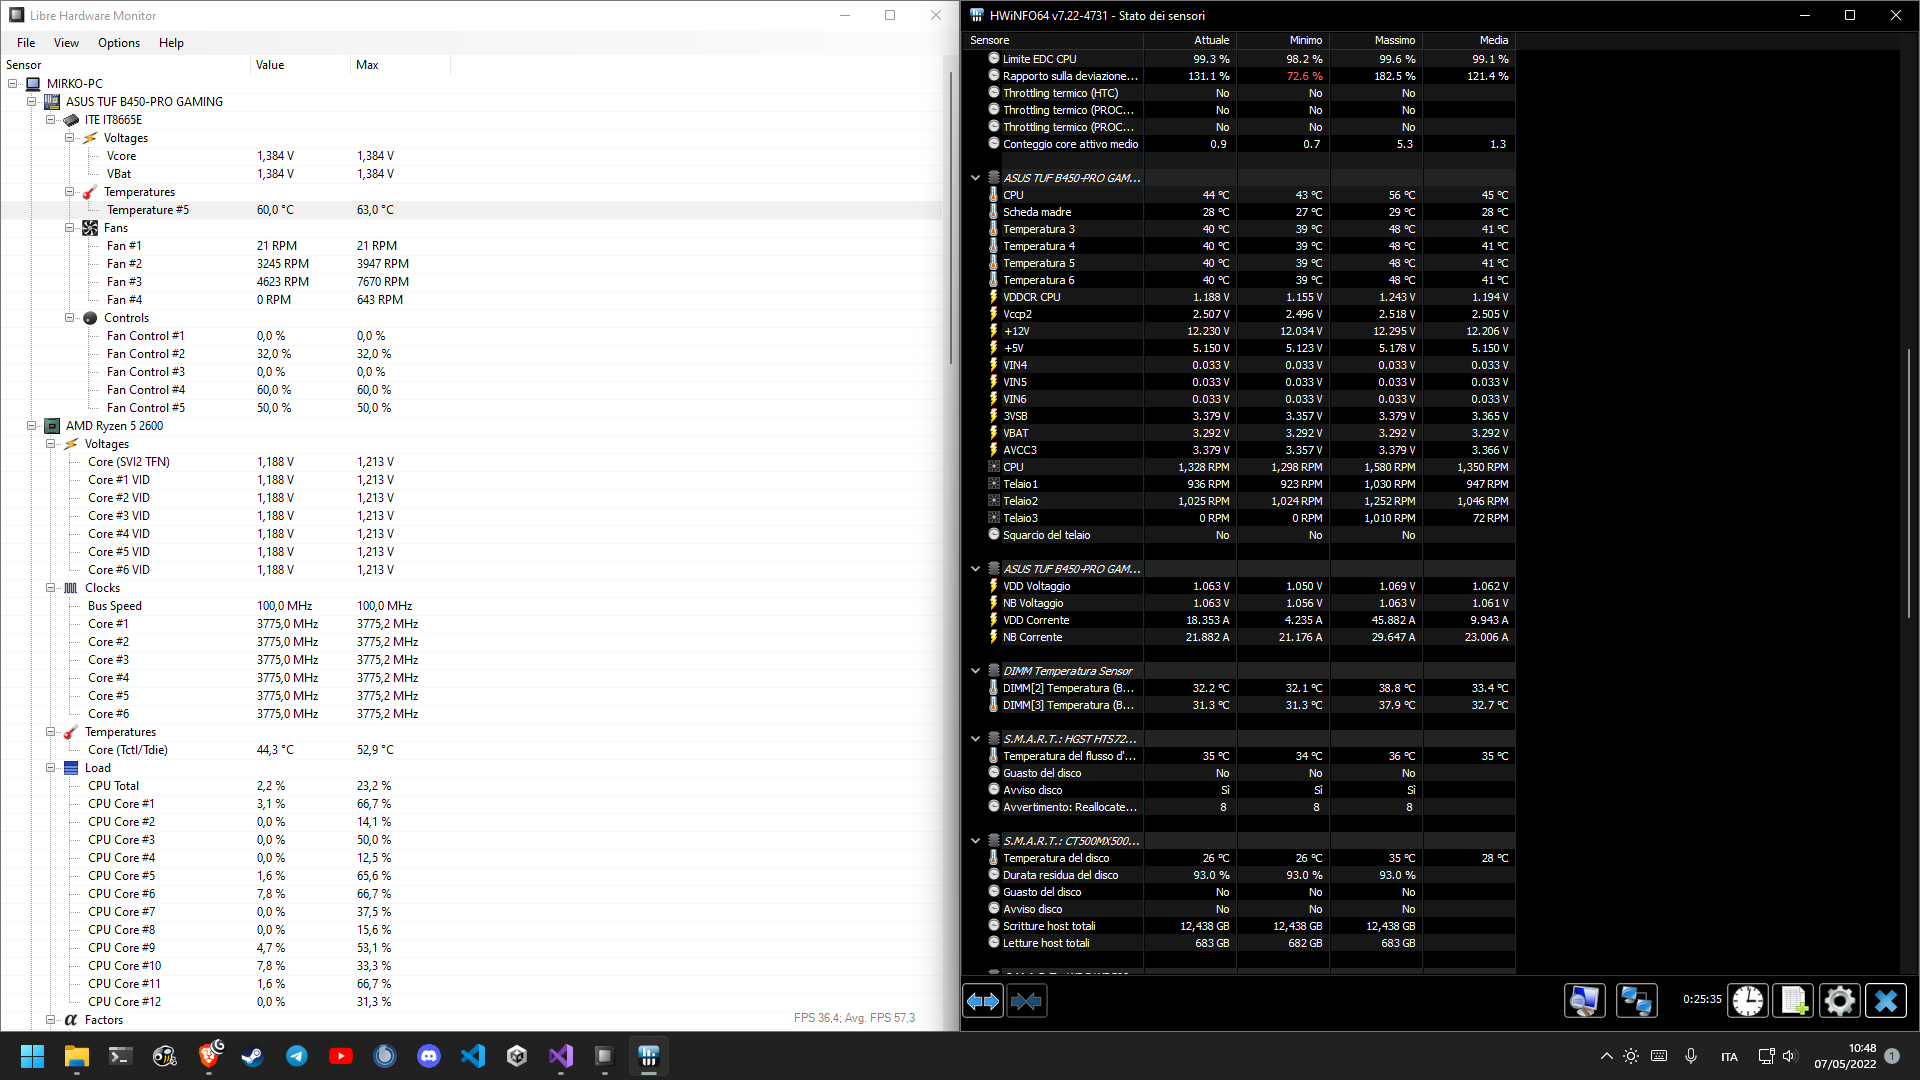Reset timers using the clock icon
1920x1080 pixels.
pyautogui.click(x=1747, y=1000)
